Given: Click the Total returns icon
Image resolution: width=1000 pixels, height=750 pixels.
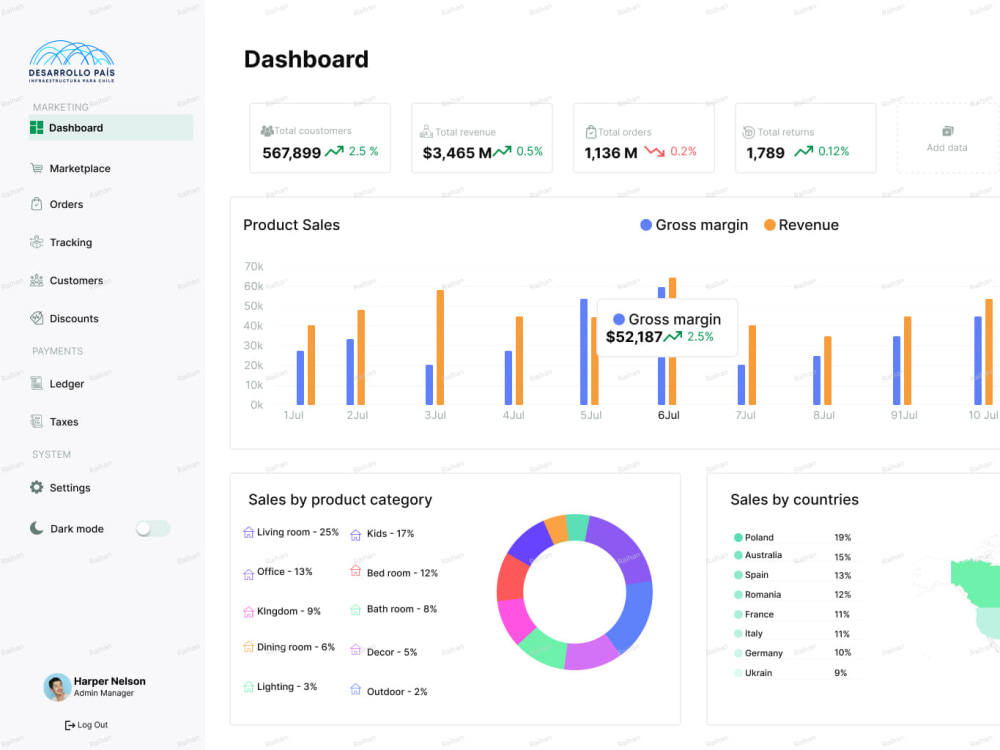Looking at the screenshot, I should (x=749, y=132).
